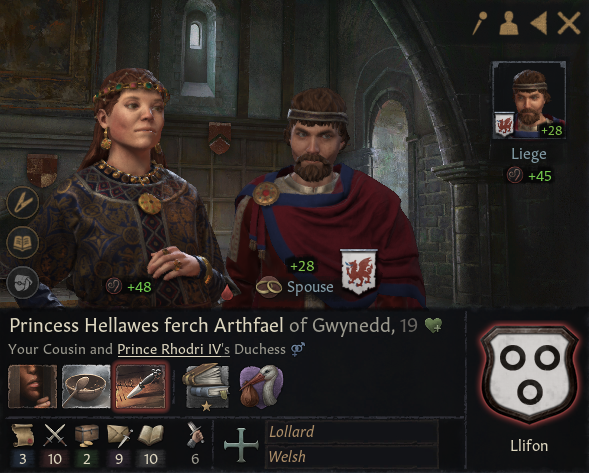Click the bowl and spoon trait icon
Image resolution: width=589 pixels, height=473 pixels.
86,386
